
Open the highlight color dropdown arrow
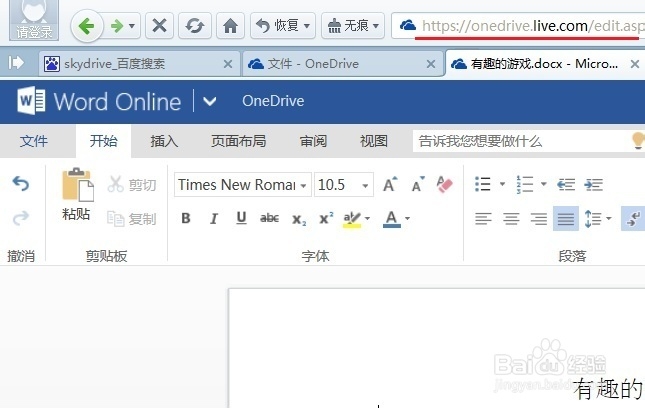[x=367, y=218]
